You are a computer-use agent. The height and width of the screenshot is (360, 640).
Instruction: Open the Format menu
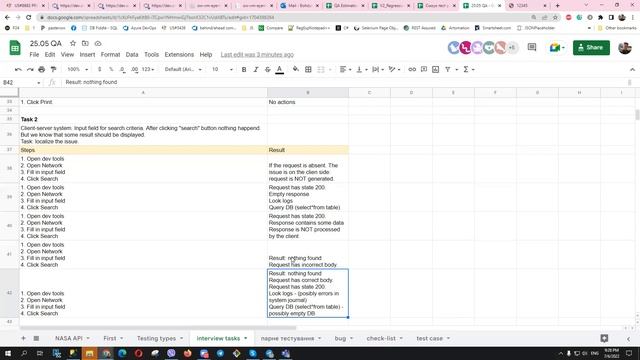tap(110, 55)
